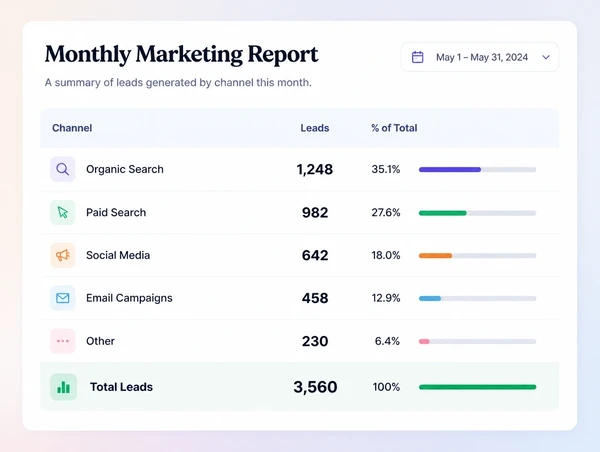Image resolution: width=600 pixels, height=452 pixels.
Task: Click the 458 leads value
Action: 315,298
